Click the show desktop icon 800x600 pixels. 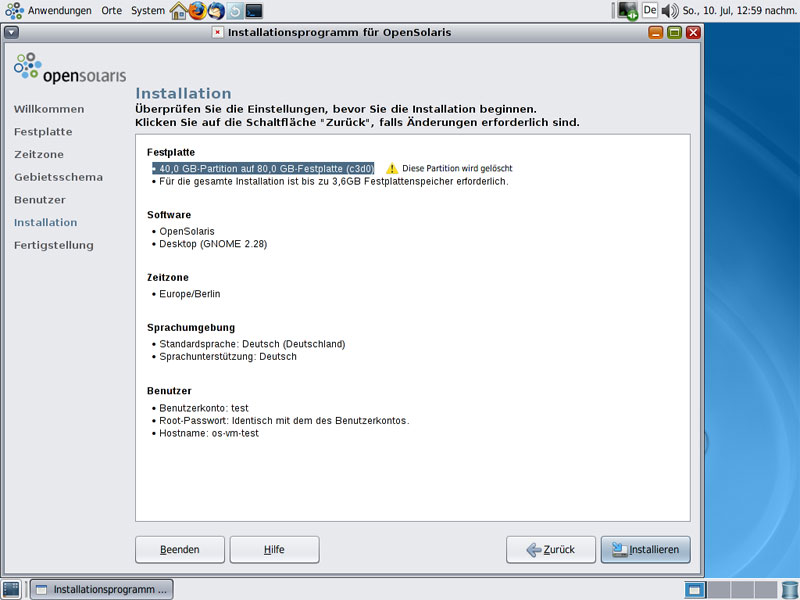(x=11, y=589)
